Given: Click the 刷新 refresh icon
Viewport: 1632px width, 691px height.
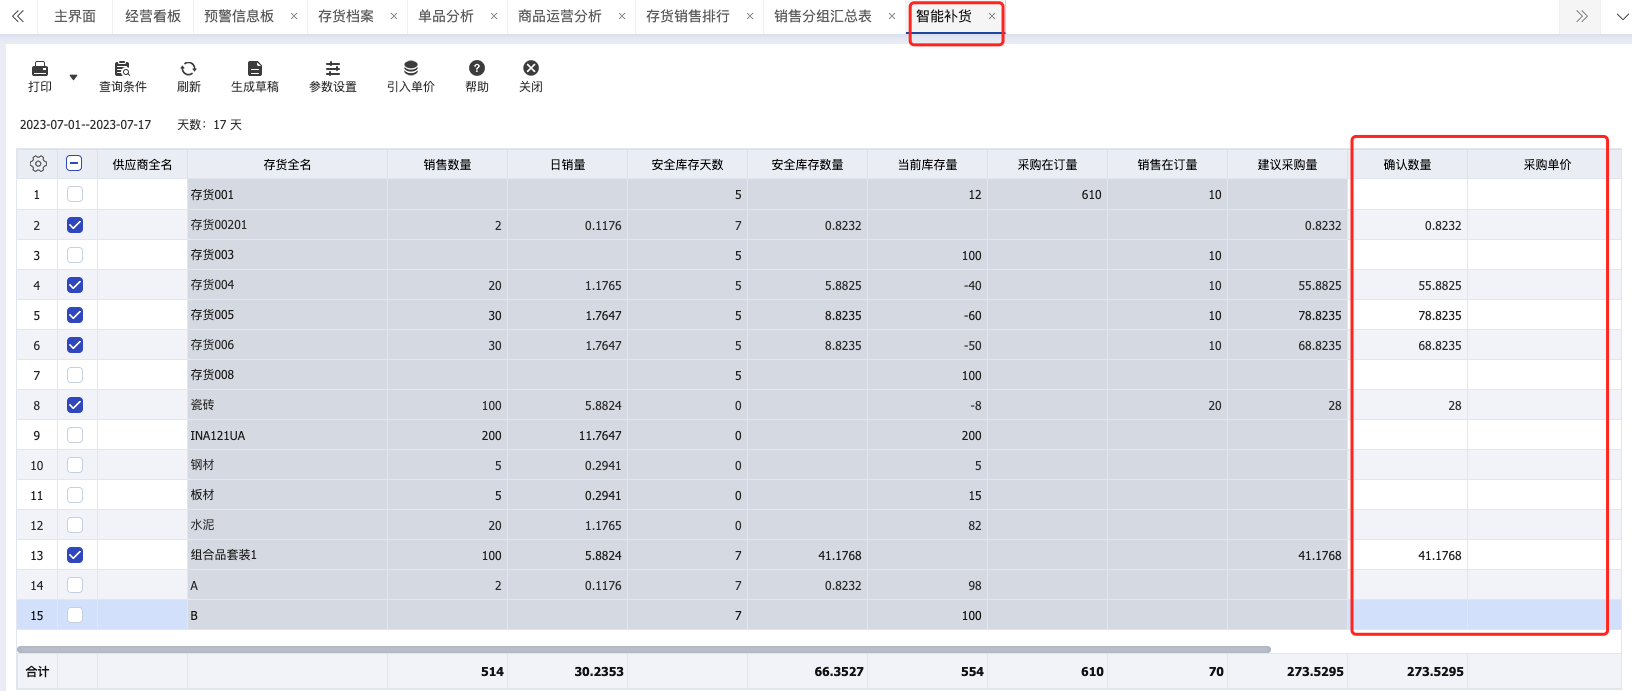Looking at the screenshot, I should [188, 68].
